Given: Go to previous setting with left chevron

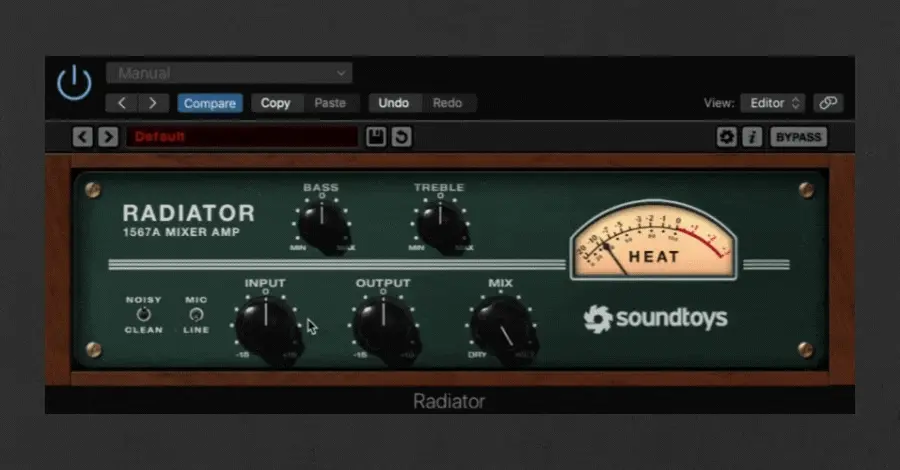Looking at the screenshot, I should pyautogui.click(x=121, y=103).
